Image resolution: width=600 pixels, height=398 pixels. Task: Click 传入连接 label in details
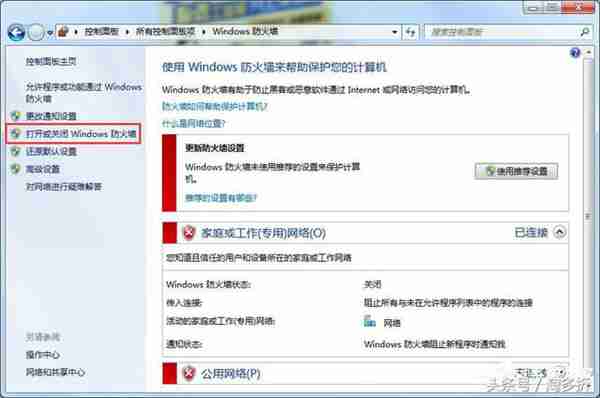click(184, 303)
